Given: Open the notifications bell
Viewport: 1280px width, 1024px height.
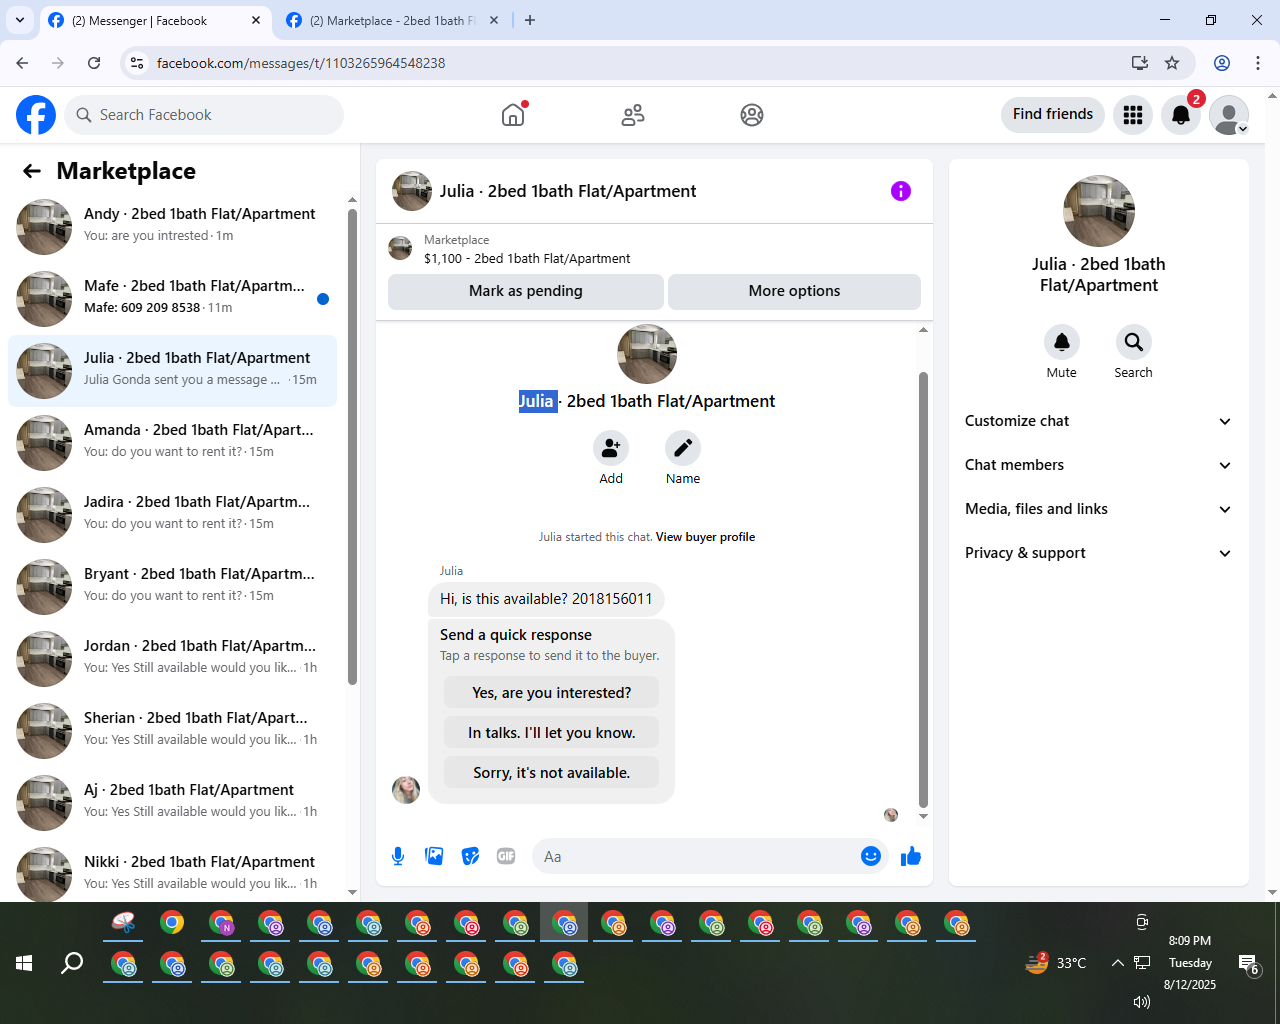Looking at the screenshot, I should coord(1181,115).
